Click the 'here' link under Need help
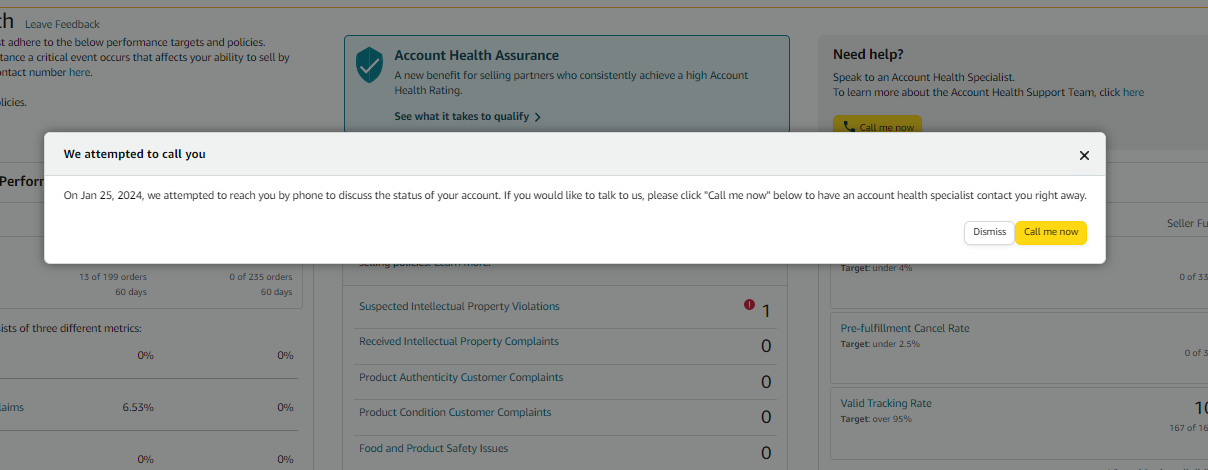The width and height of the screenshot is (1208, 470). (x=1133, y=92)
